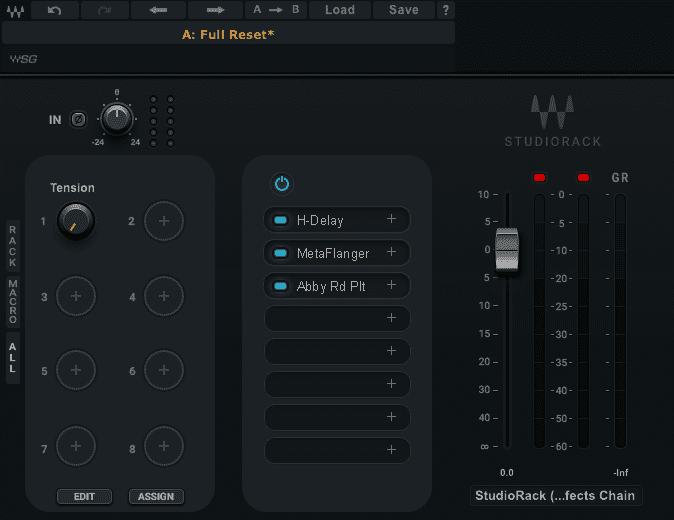This screenshot has height=520, width=674.
Task: Click the StudioRack (...fects Chain name field
Action: [556, 496]
